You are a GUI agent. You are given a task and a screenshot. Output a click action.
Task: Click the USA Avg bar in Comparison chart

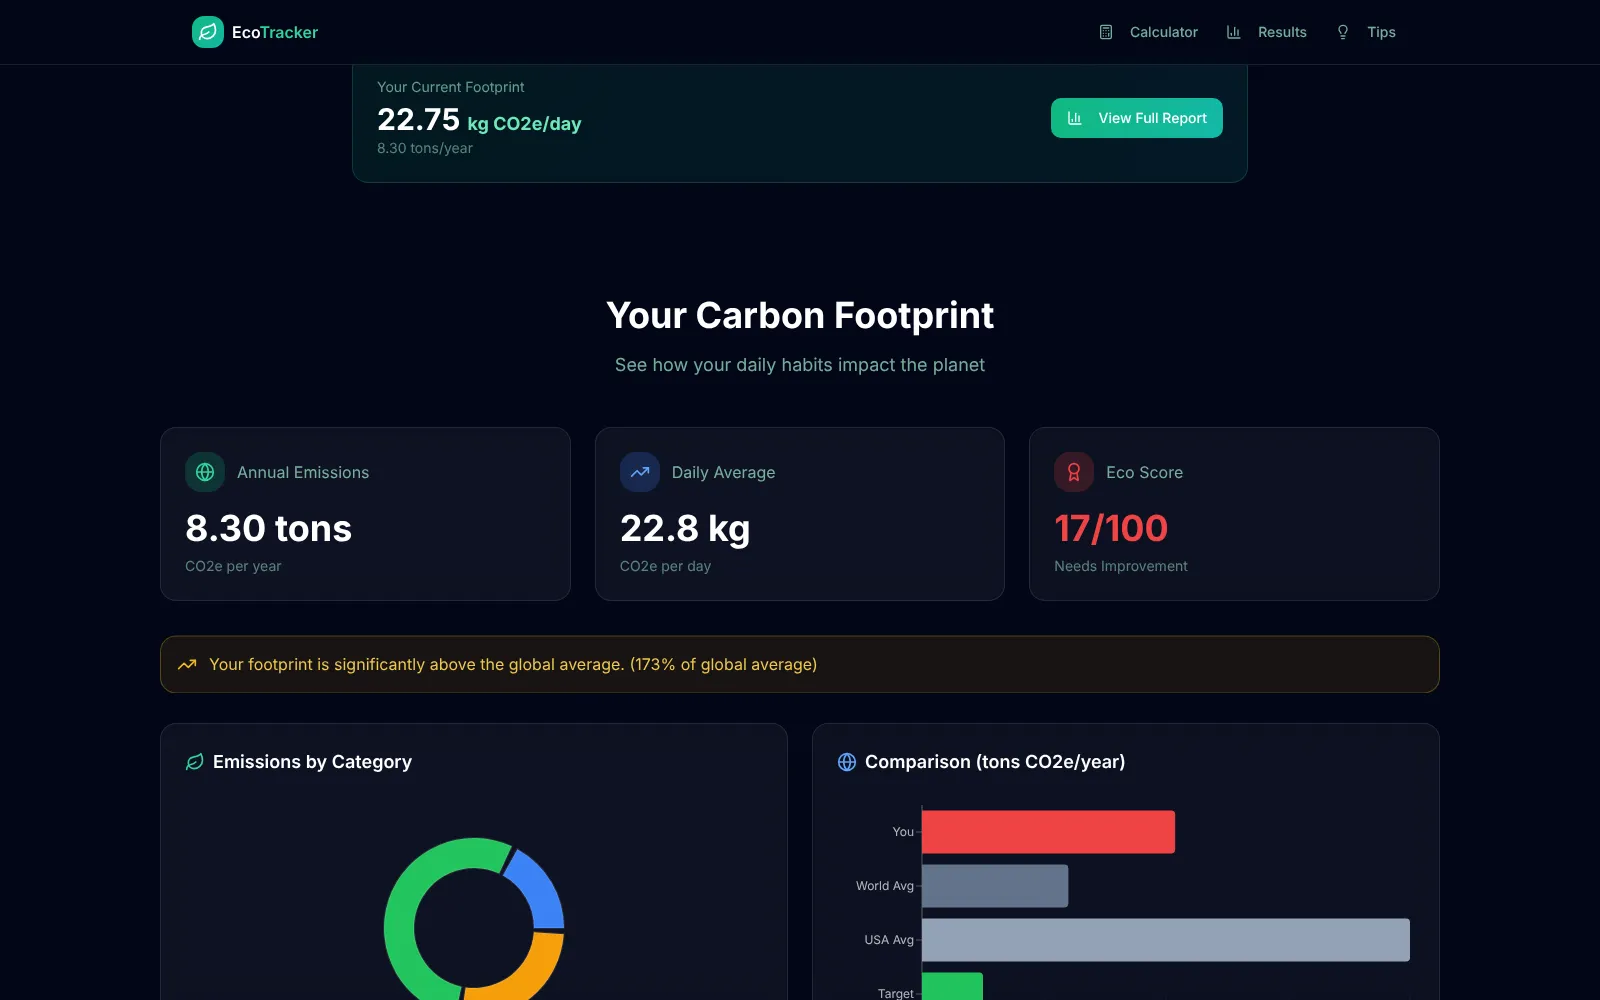[1166, 940]
